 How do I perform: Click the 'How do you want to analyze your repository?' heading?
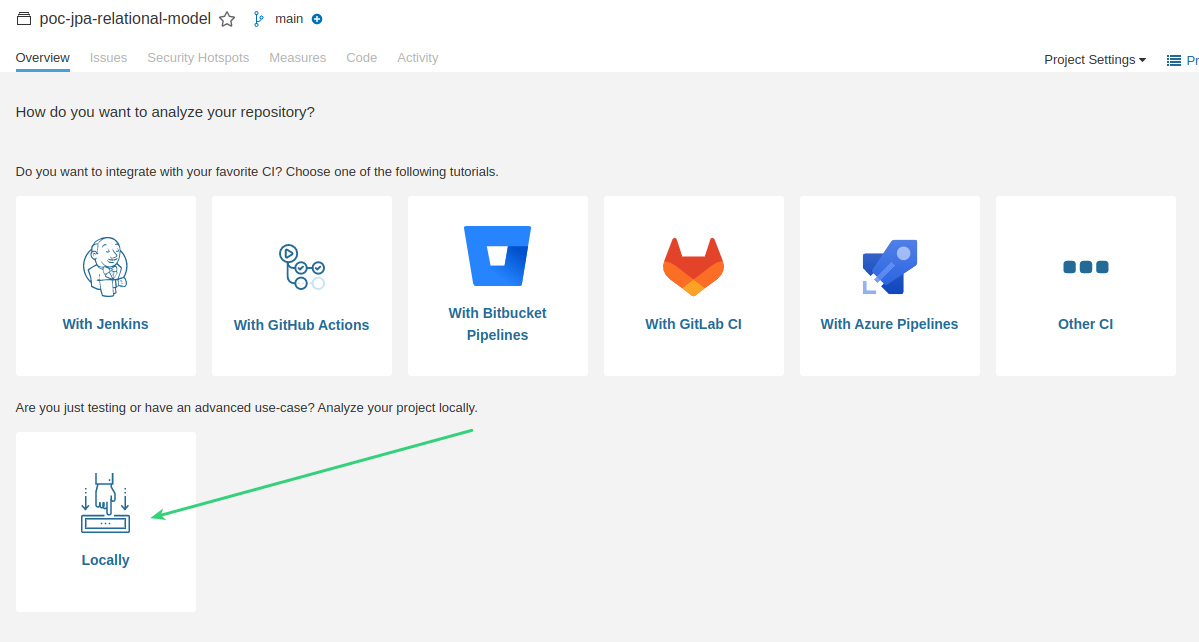(165, 112)
